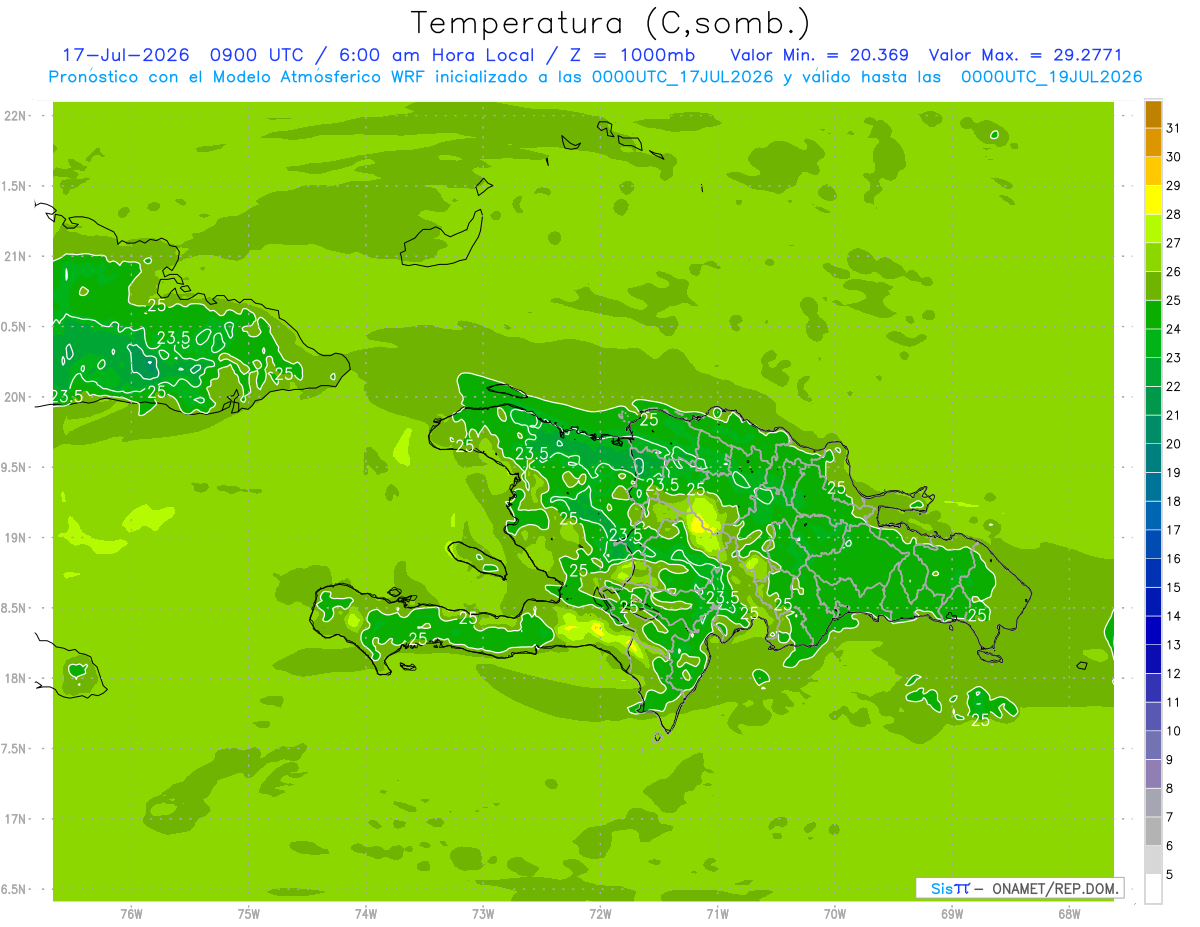Click the "Z = 1000mb" level text
The width and height of the screenshot is (1200, 927).
(634, 55)
